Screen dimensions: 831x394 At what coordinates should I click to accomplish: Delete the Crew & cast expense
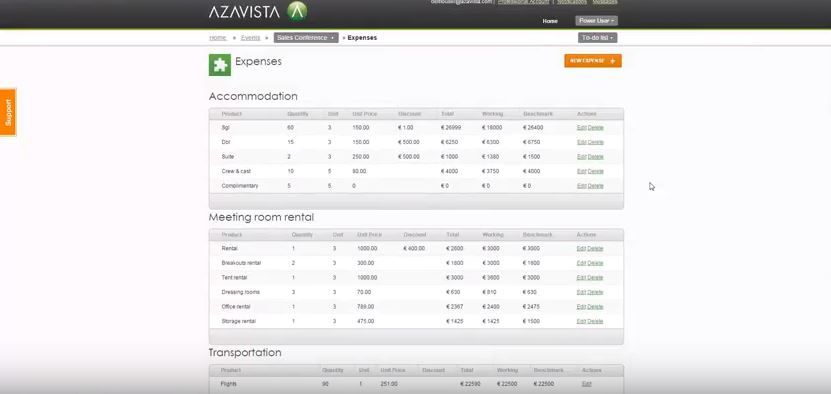point(596,171)
